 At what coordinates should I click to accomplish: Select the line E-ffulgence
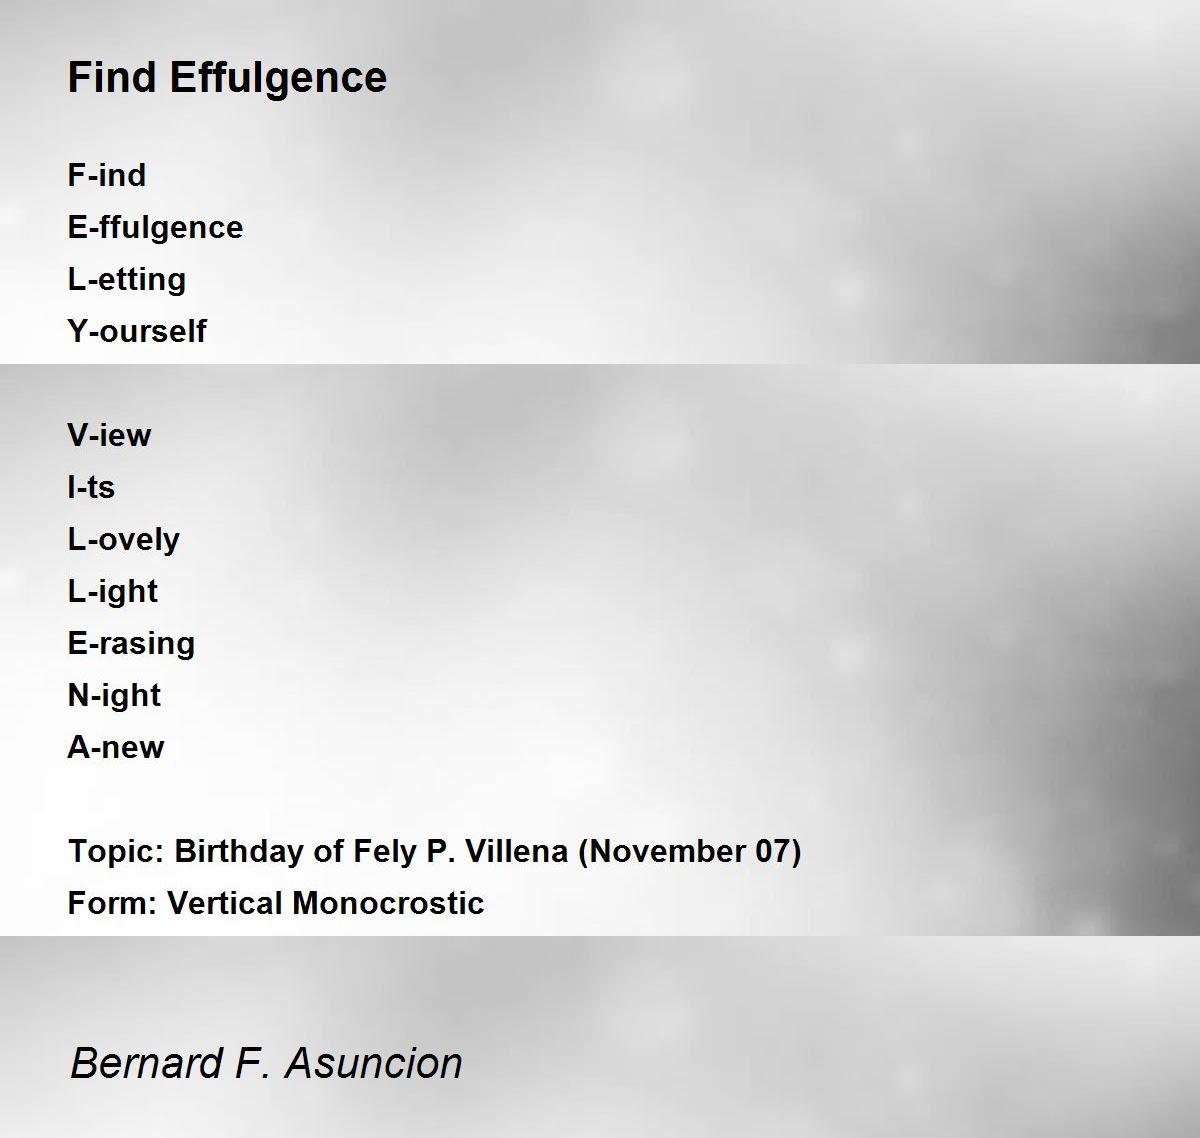(x=155, y=228)
